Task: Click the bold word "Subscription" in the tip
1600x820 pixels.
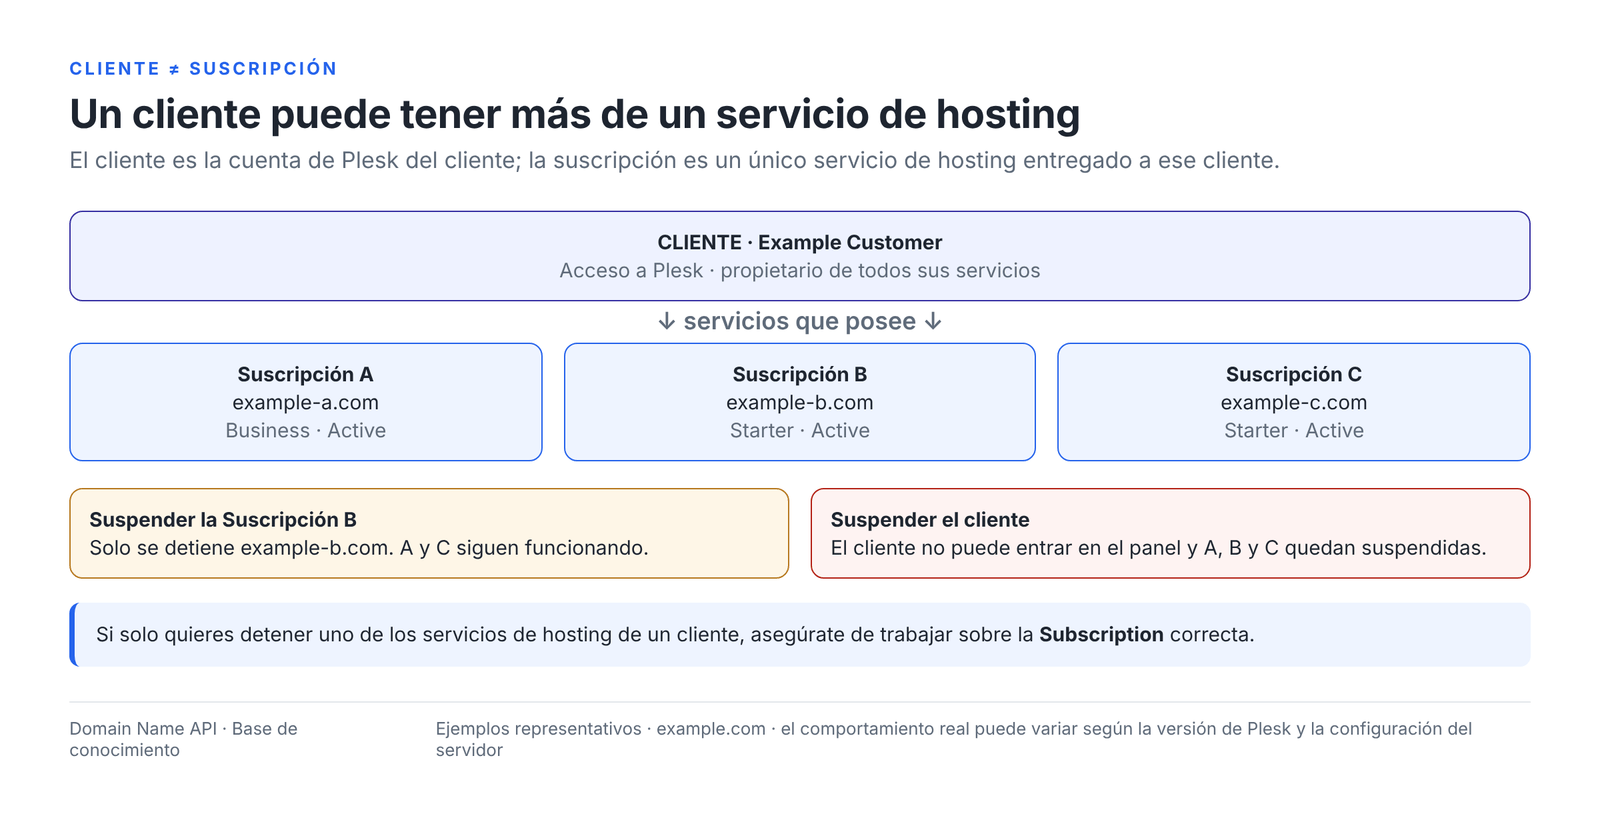Action: [1101, 634]
